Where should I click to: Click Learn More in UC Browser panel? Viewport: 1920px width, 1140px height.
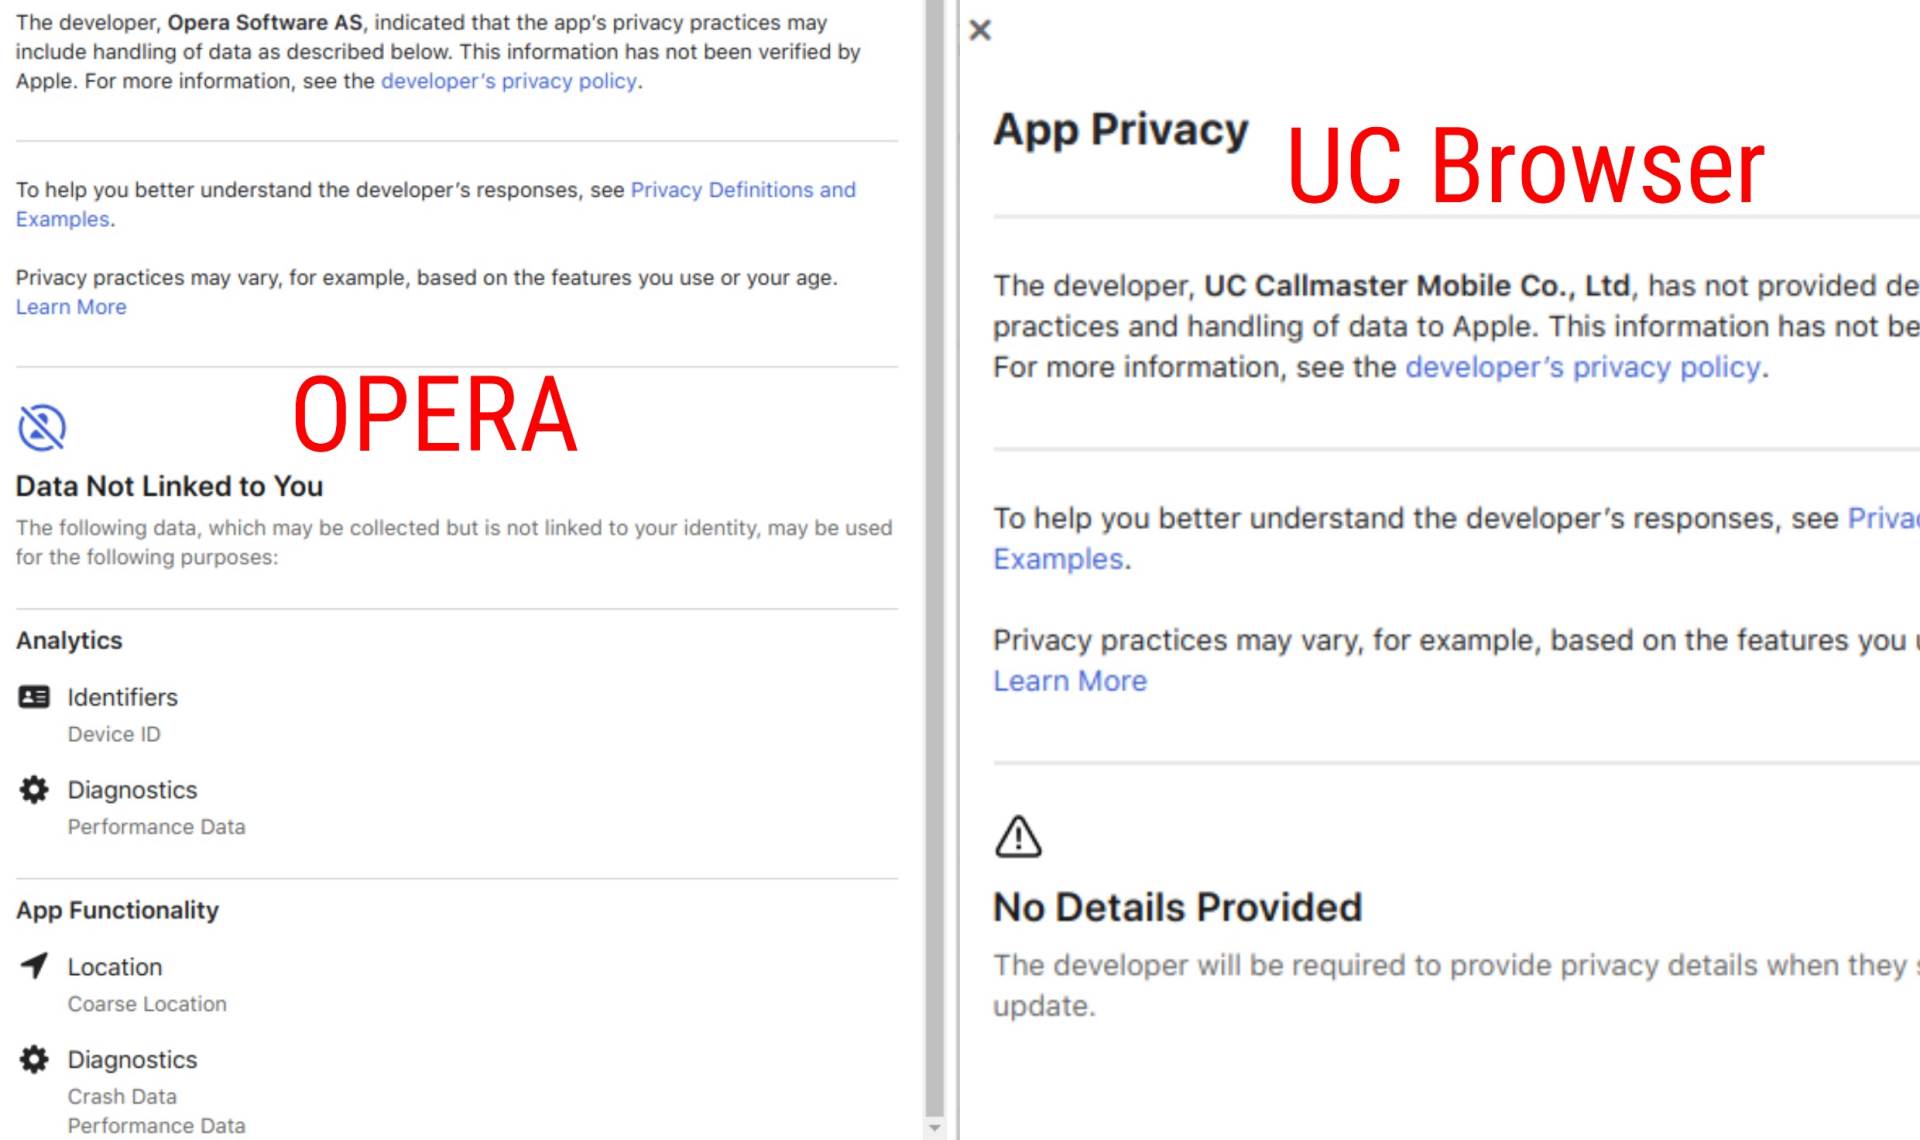(1069, 681)
